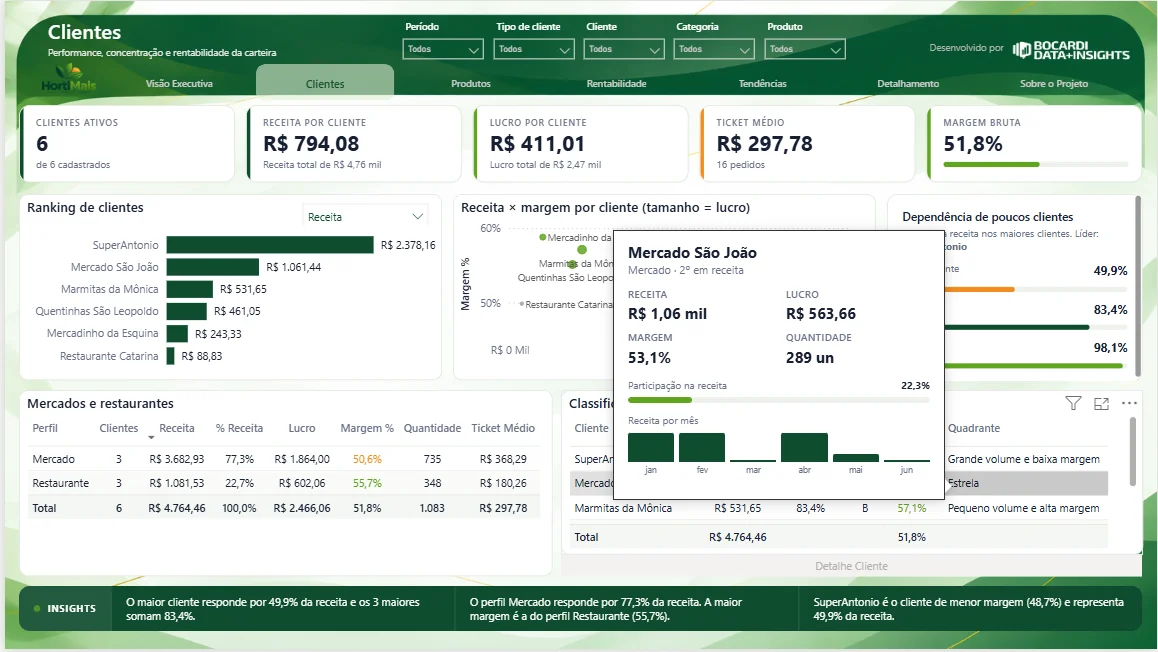Open the Produto filter dropdown
Screen dimensions: 1158x652
click(x=804, y=49)
